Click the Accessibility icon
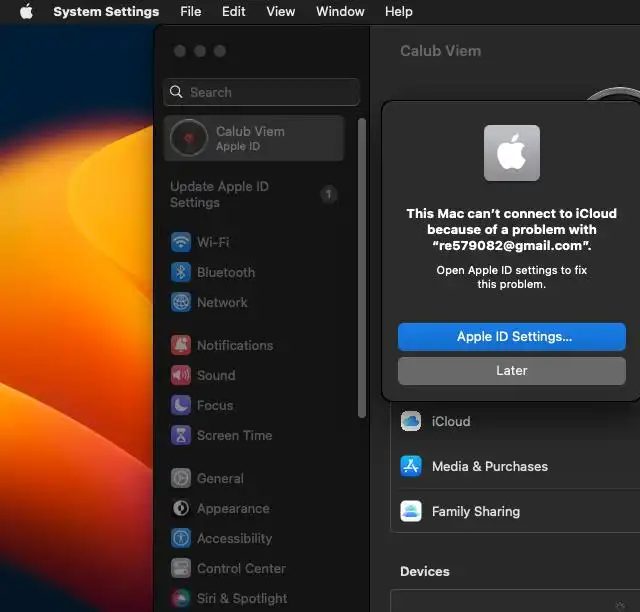Image resolution: width=640 pixels, height=612 pixels. [x=181, y=539]
